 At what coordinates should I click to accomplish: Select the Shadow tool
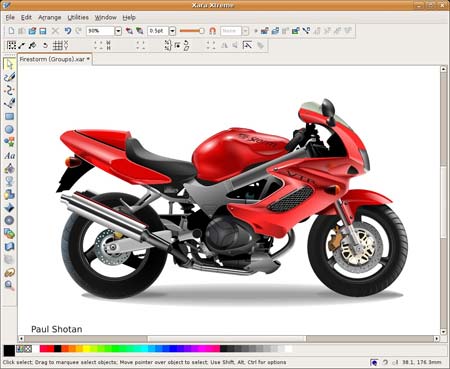(9, 194)
